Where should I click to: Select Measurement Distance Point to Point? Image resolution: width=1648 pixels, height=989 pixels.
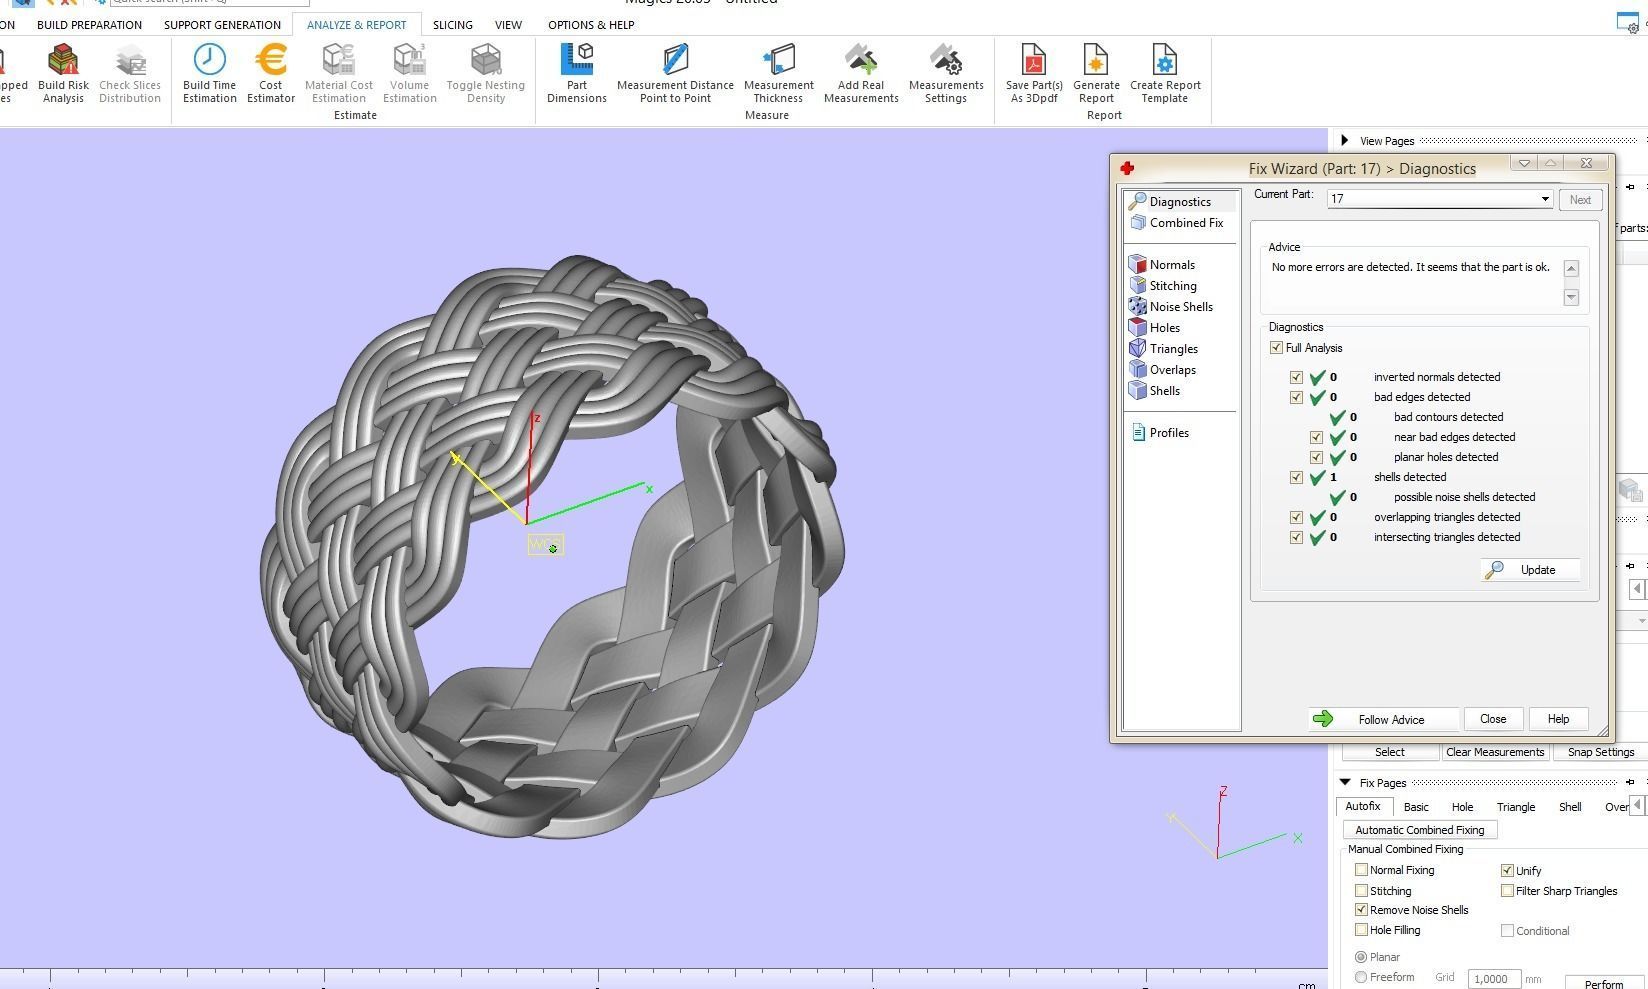click(676, 73)
